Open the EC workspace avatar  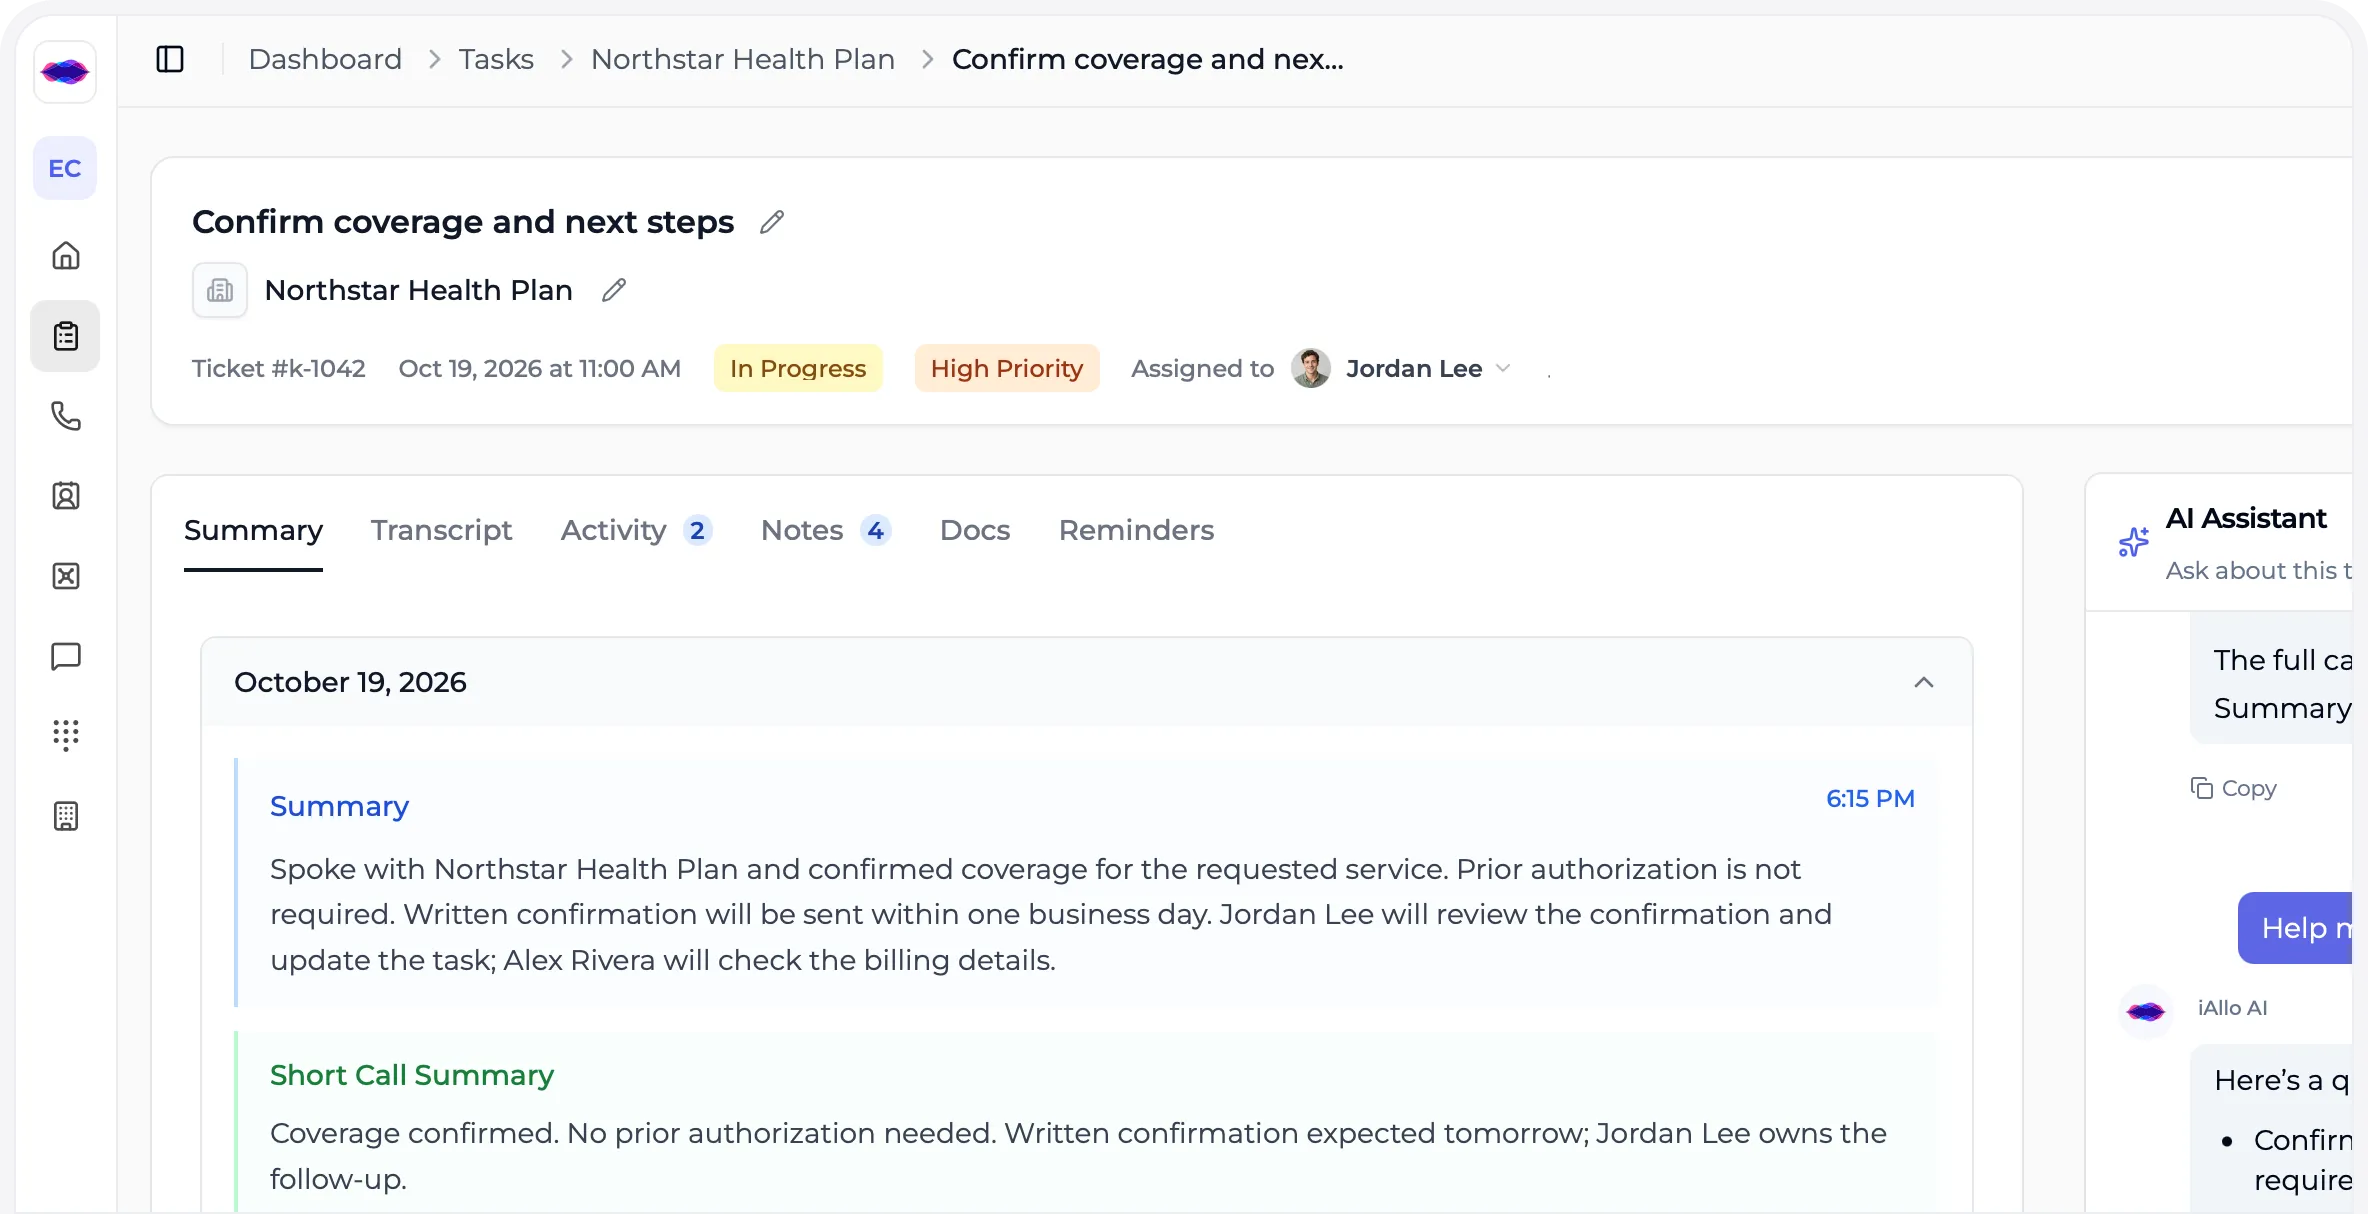pyautogui.click(x=65, y=168)
